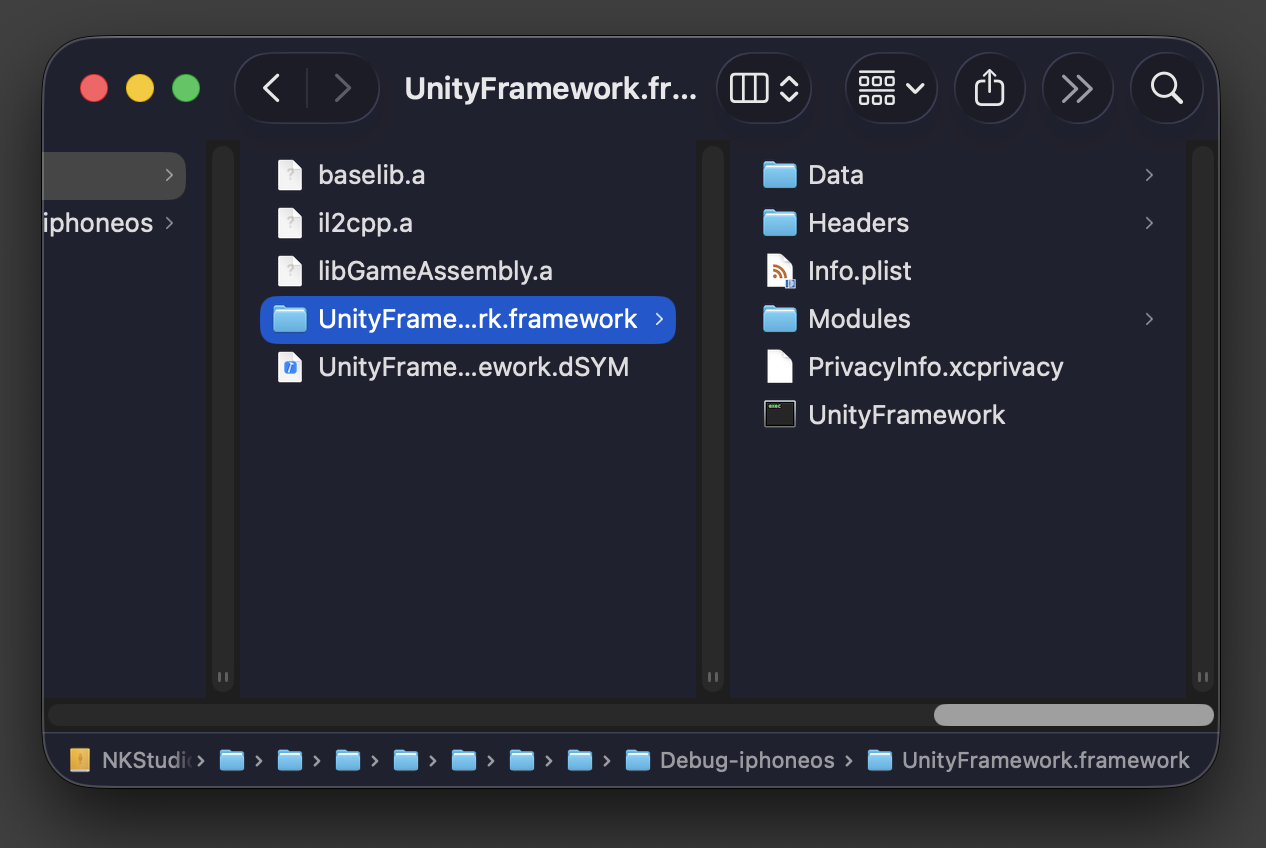Select the Info.plist file name
1266x848 pixels.
[860, 271]
